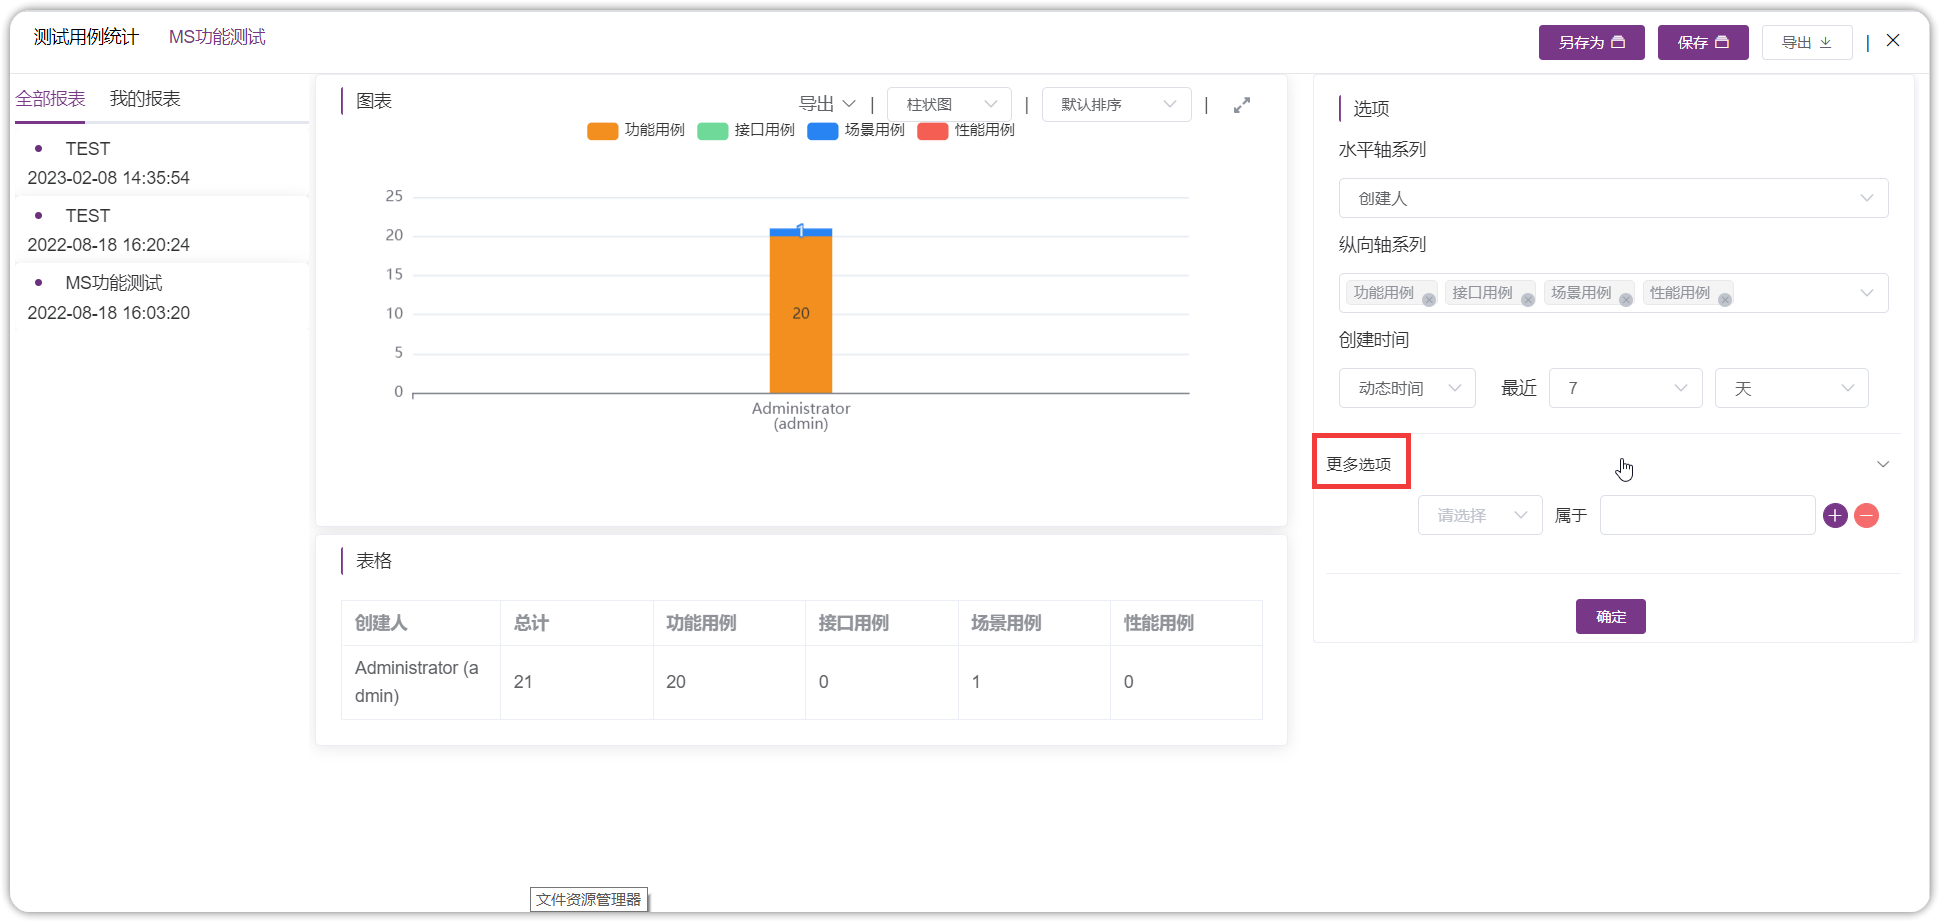Click the 保存 button
1940x922 pixels.
(1703, 42)
